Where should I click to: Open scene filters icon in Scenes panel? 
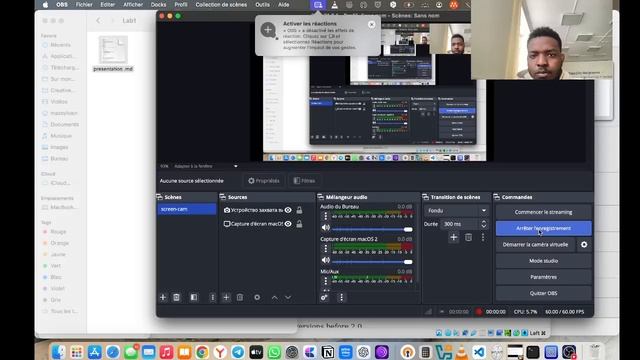click(194, 297)
